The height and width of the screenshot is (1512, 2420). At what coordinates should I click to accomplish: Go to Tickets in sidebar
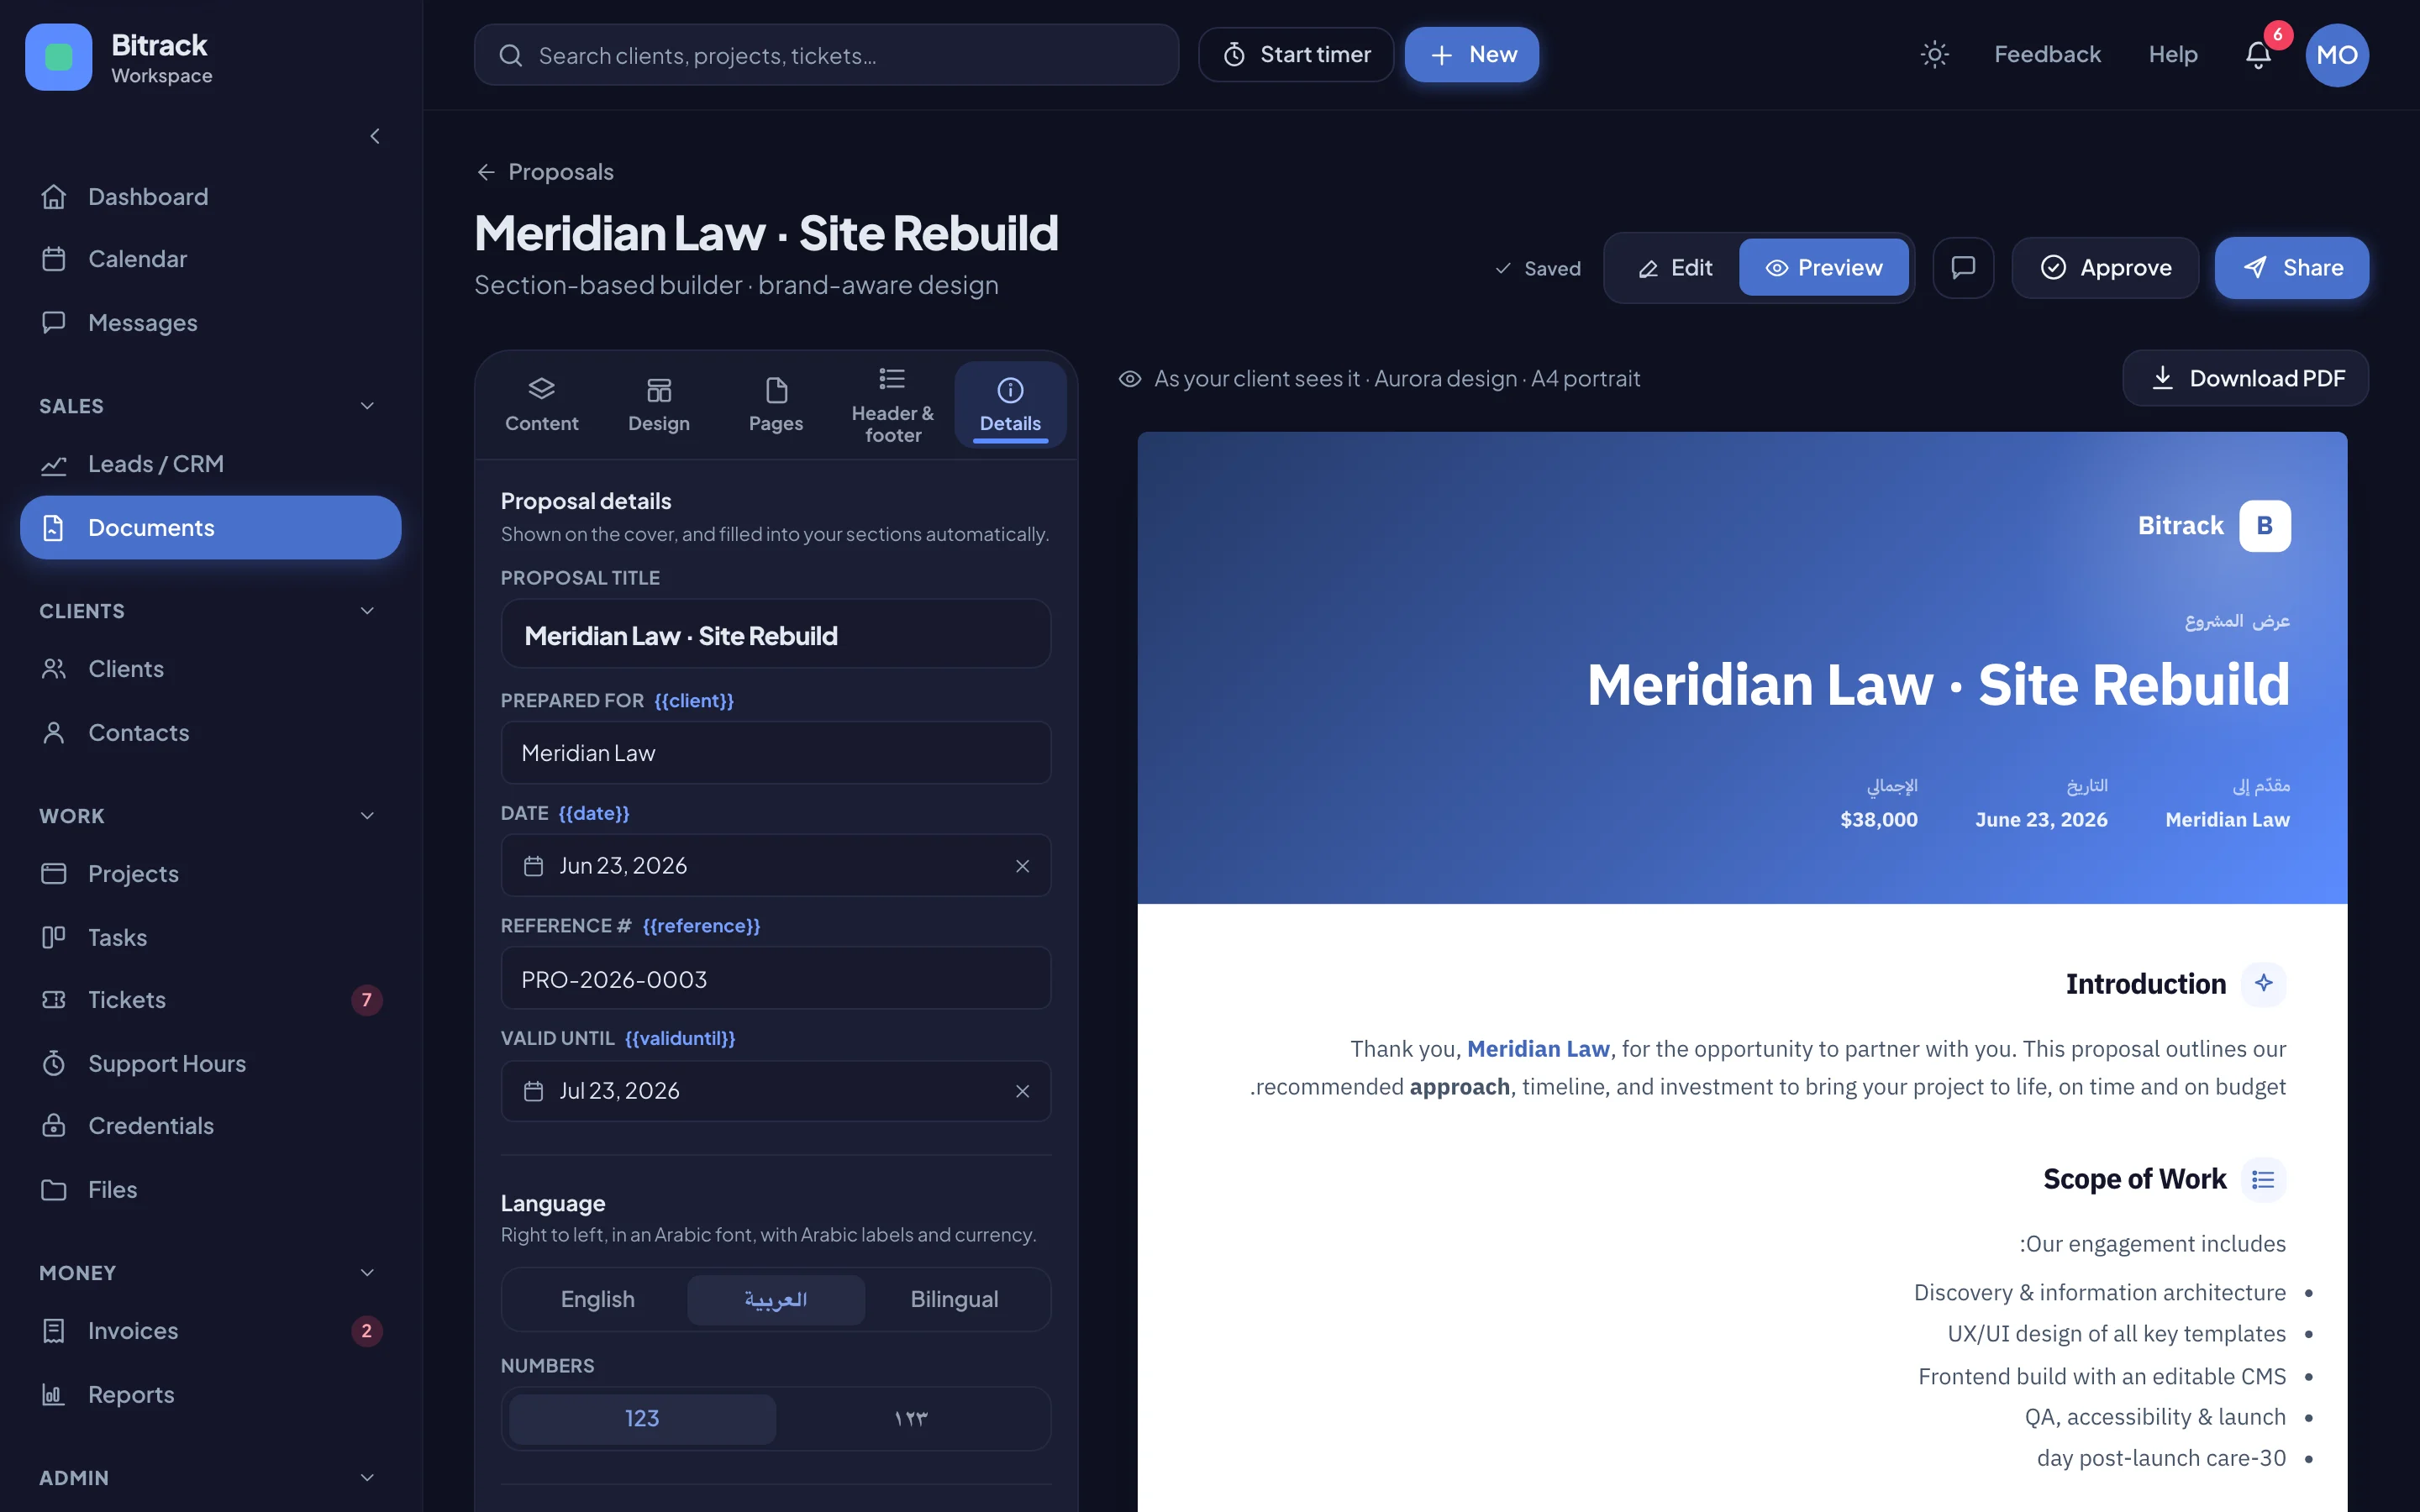pyautogui.click(x=210, y=1000)
